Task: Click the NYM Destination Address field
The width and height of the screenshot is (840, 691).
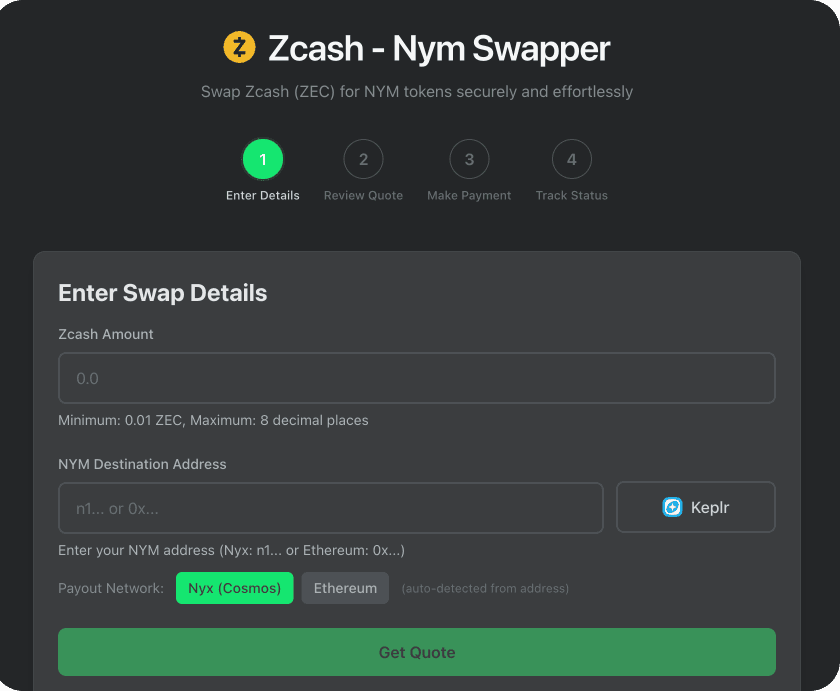Action: click(x=331, y=507)
